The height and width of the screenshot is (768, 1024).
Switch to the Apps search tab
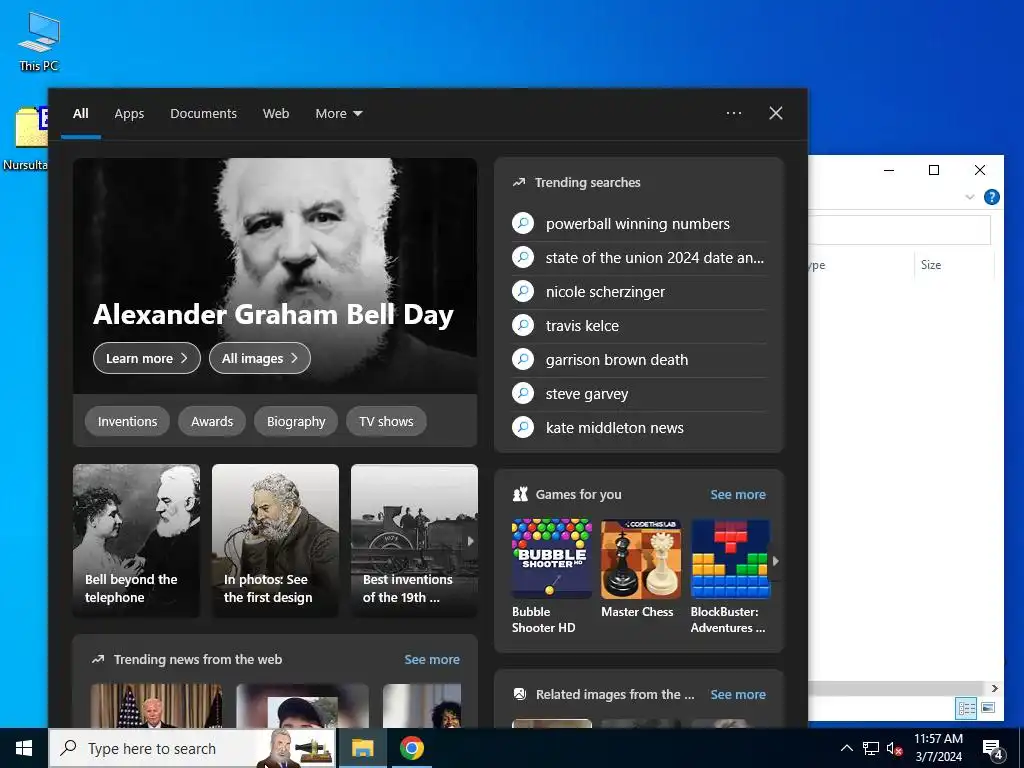coord(129,114)
